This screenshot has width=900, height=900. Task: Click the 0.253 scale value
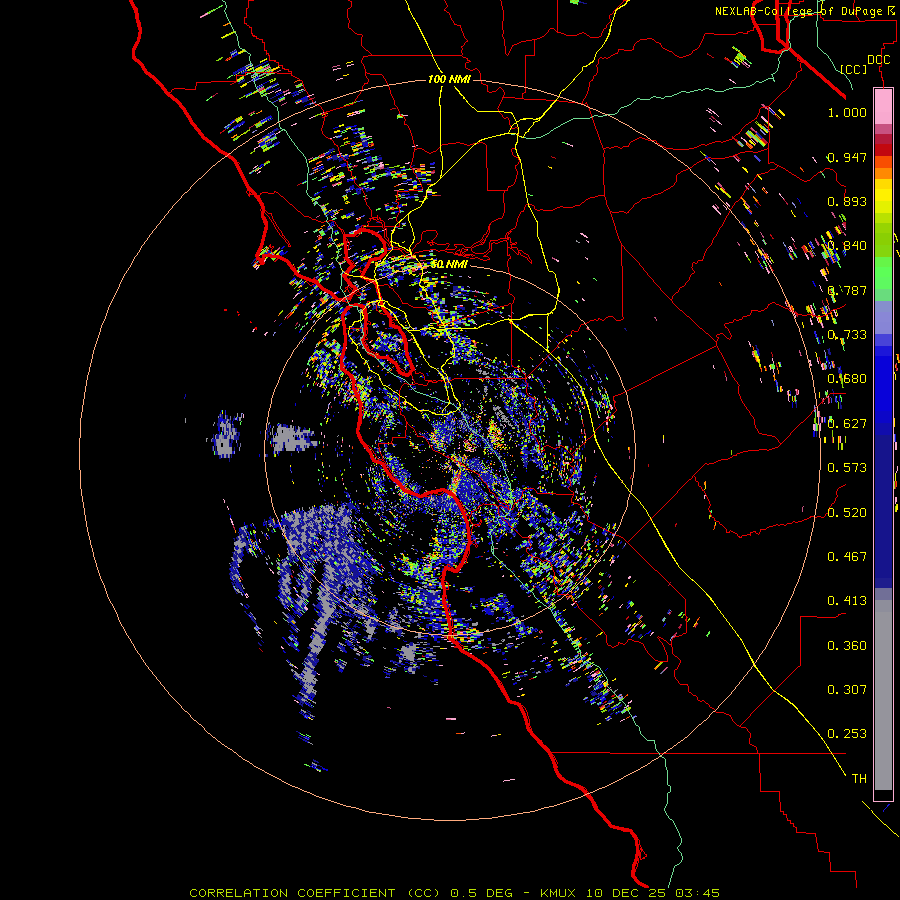coord(847,734)
